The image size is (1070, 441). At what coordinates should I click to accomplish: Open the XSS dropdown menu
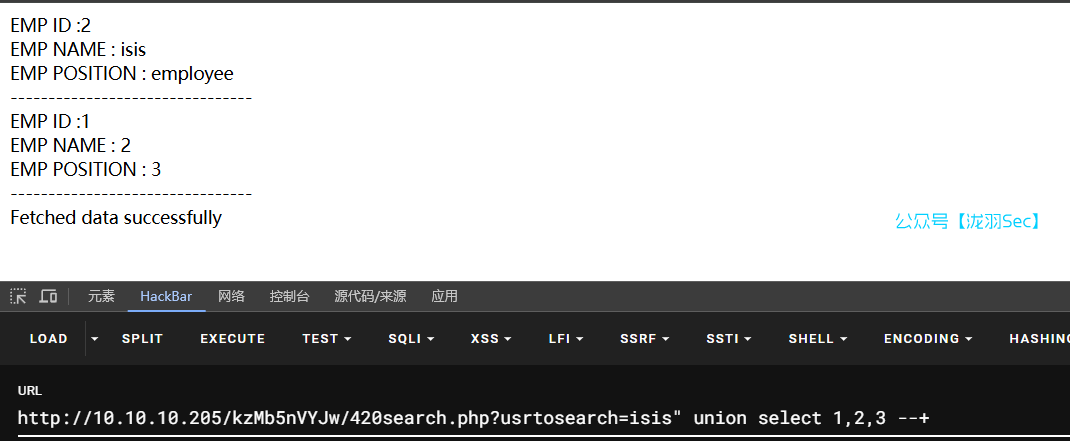pos(491,339)
